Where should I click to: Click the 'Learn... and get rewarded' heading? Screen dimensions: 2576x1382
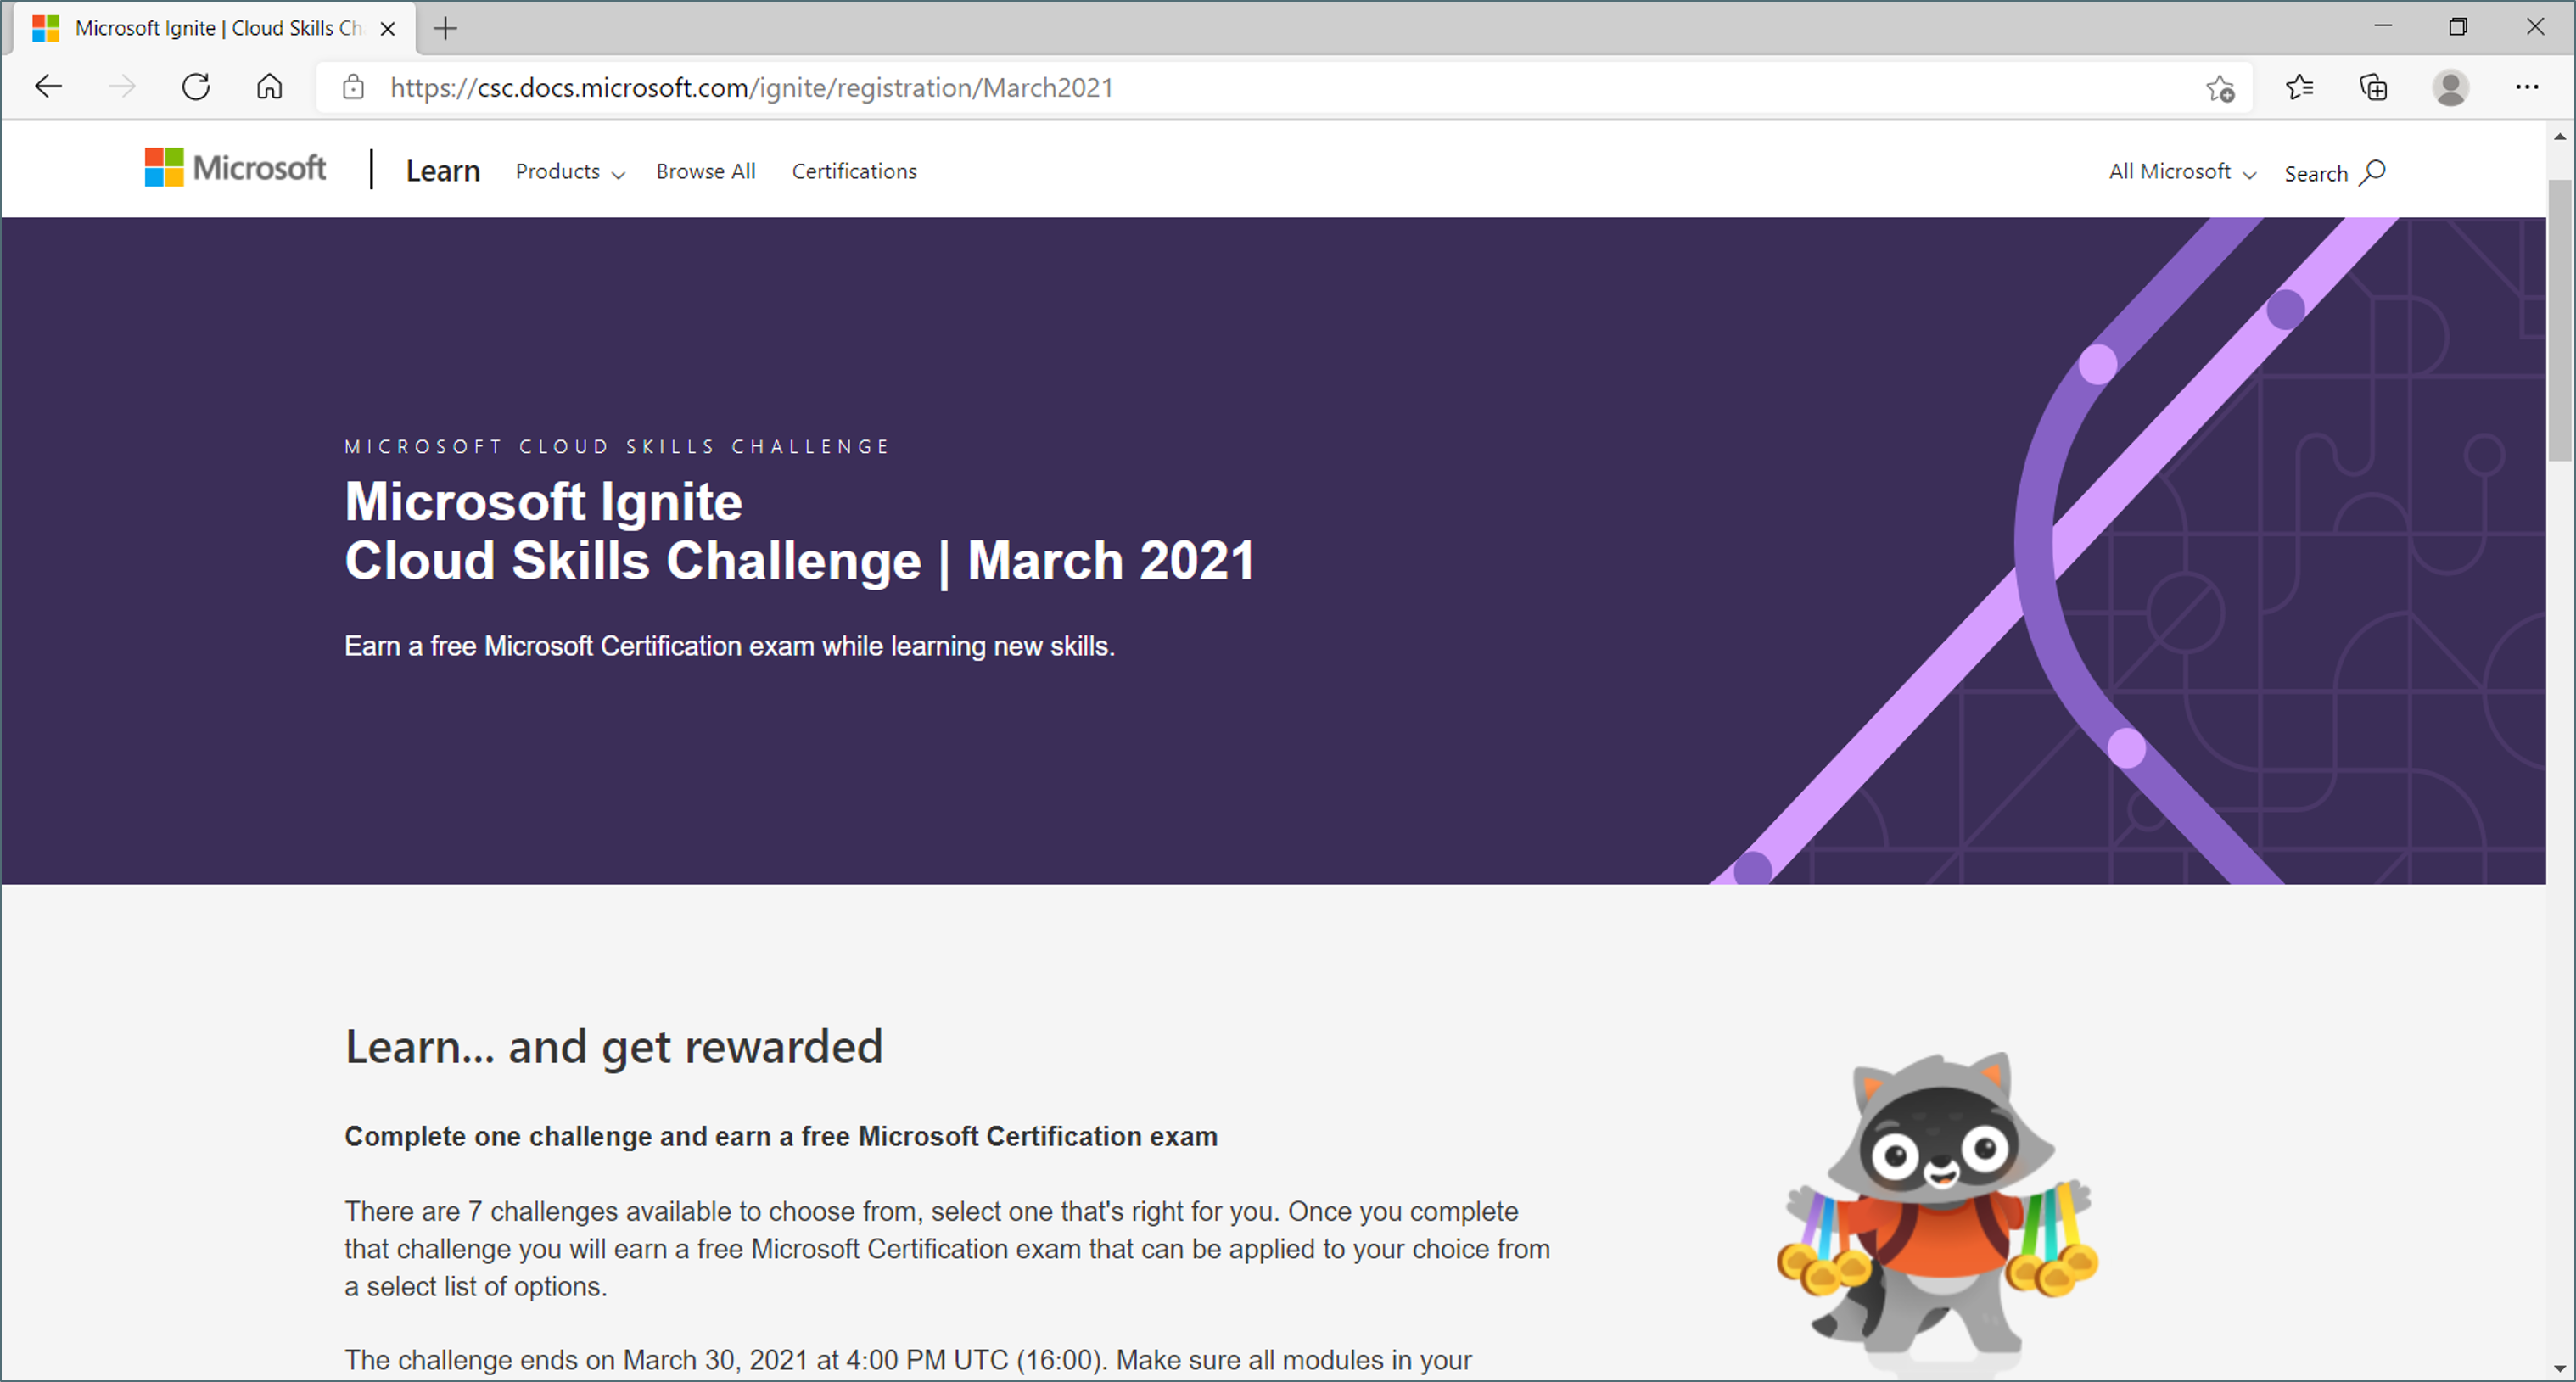[x=613, y=1047]
